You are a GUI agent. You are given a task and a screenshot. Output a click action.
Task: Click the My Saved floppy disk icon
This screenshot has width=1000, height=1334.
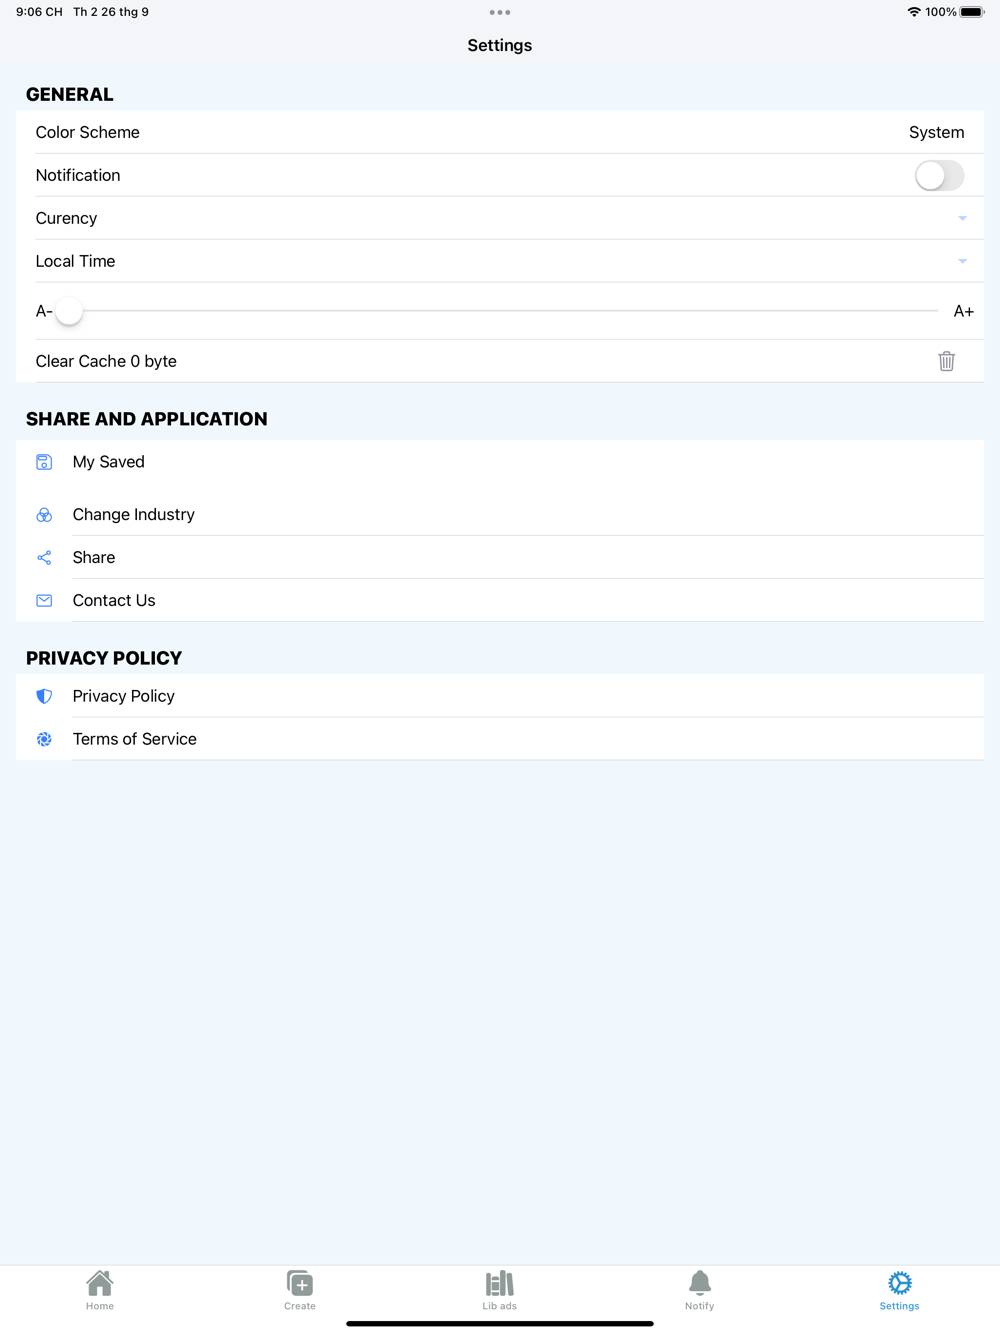pyautogui.click(x=44, y=462)
